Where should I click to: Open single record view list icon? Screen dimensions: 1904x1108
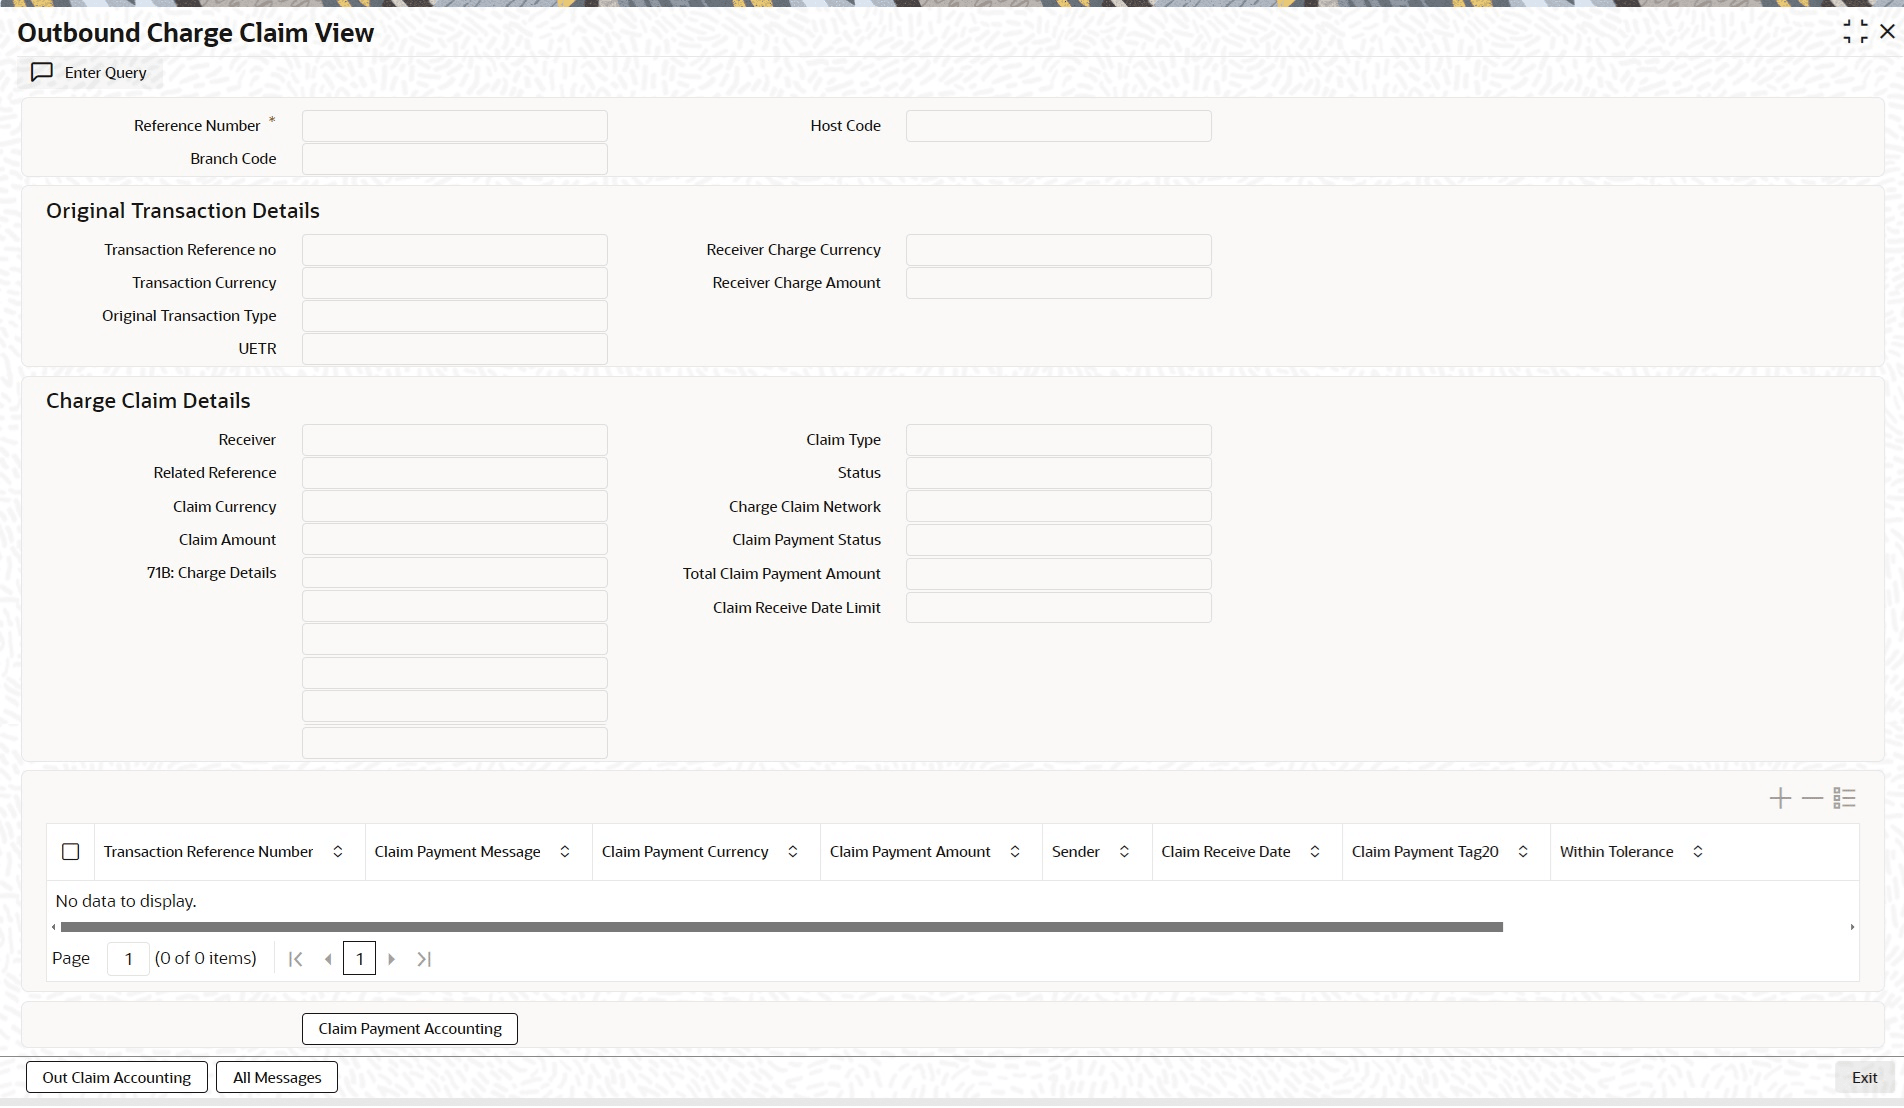[1845, 798]
